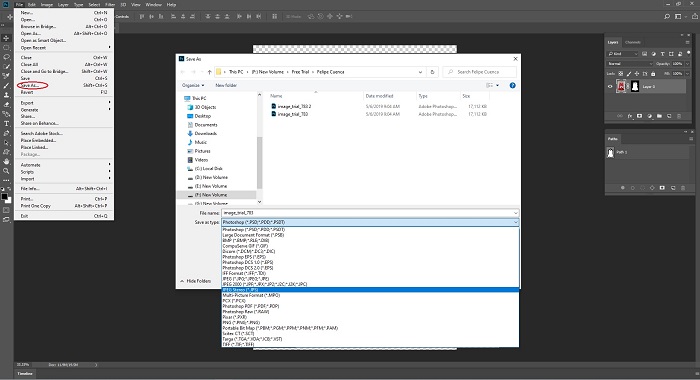Open the blend mode Normal dropdown
The height and width of the screenshot is (380, 700).
point(629,64)
